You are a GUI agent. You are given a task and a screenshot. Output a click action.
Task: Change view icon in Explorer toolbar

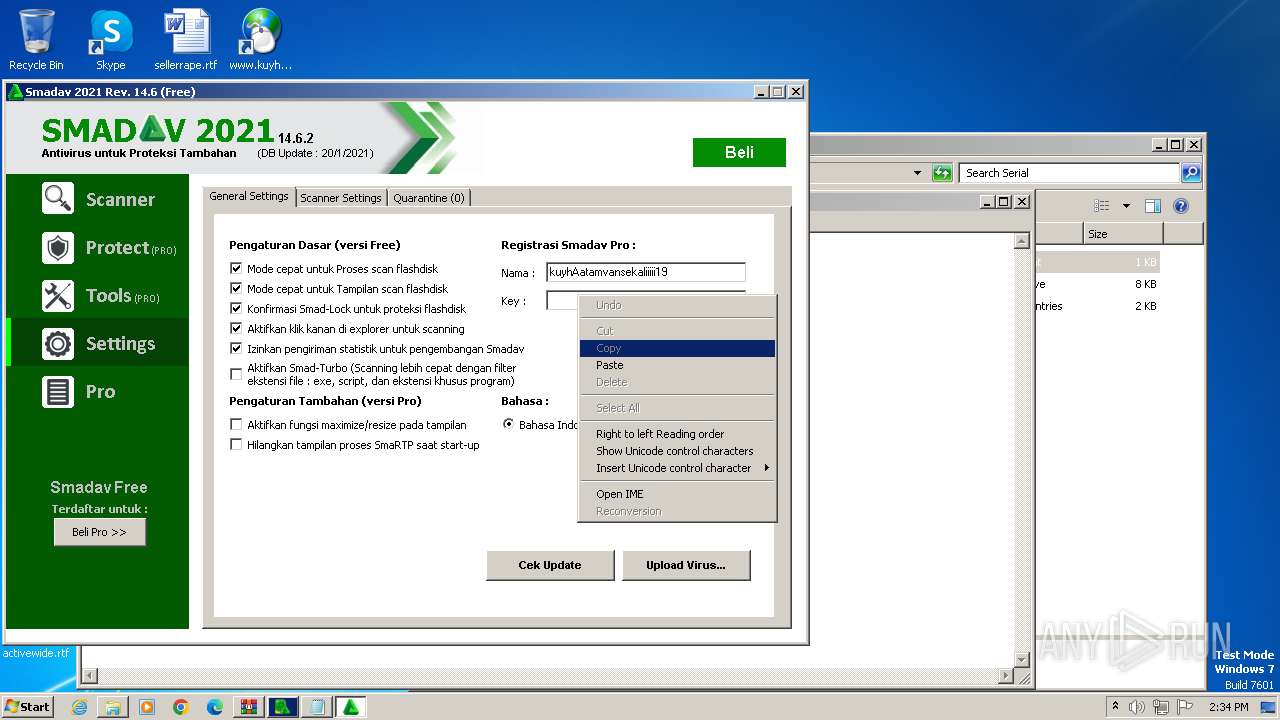tap(1102, 206)
